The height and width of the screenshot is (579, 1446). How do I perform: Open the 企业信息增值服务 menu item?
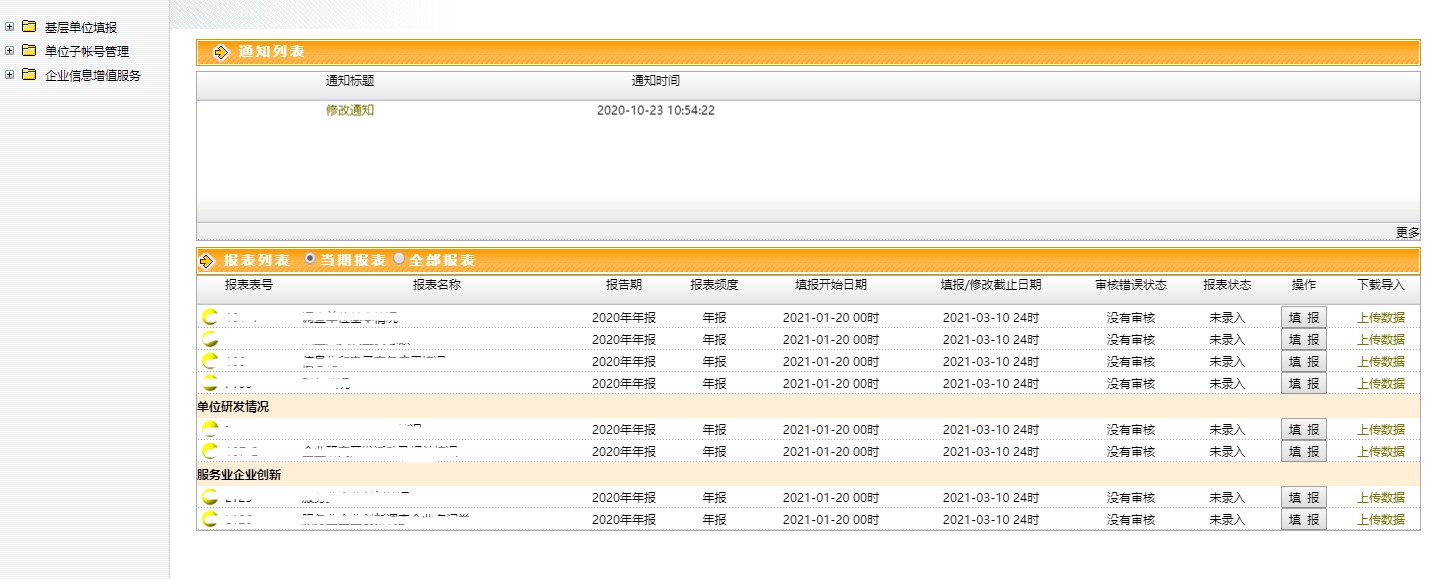[93, 75]
